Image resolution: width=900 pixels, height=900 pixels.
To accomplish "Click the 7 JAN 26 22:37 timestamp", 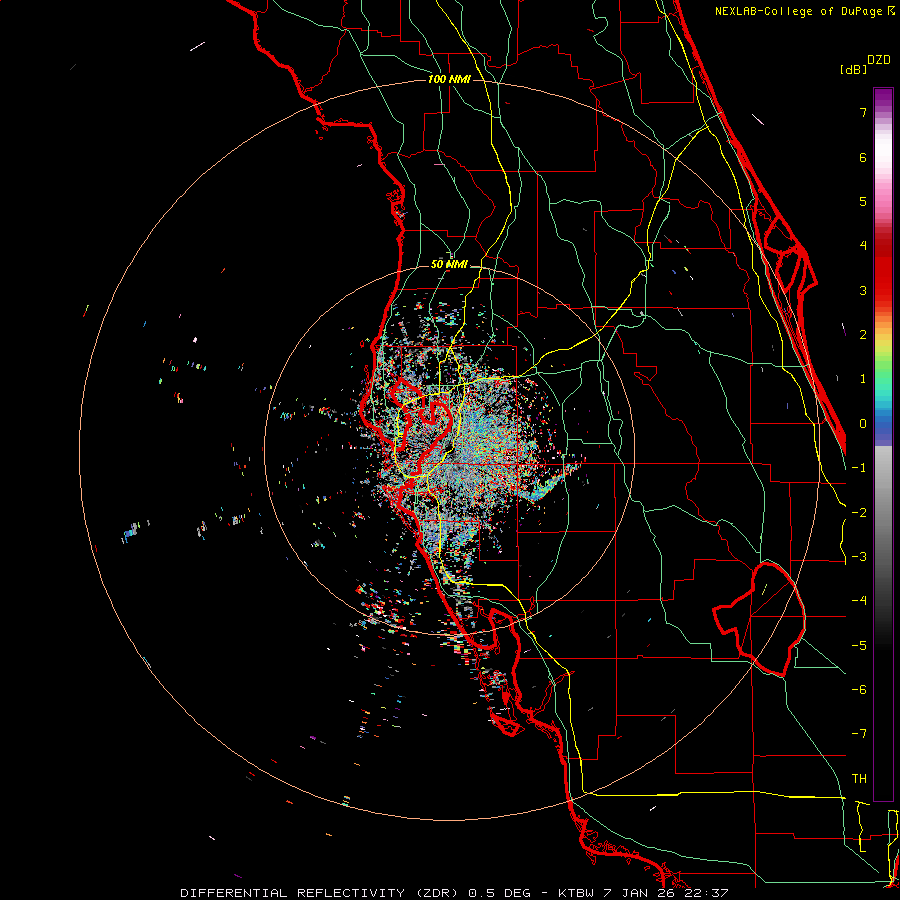I will click(x=666, y=893).
